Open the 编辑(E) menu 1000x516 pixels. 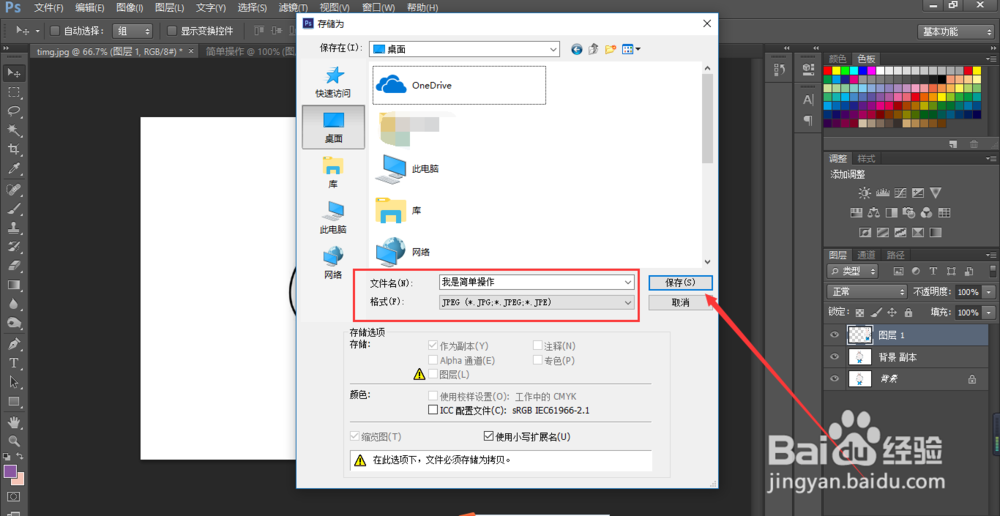point(89,8)
